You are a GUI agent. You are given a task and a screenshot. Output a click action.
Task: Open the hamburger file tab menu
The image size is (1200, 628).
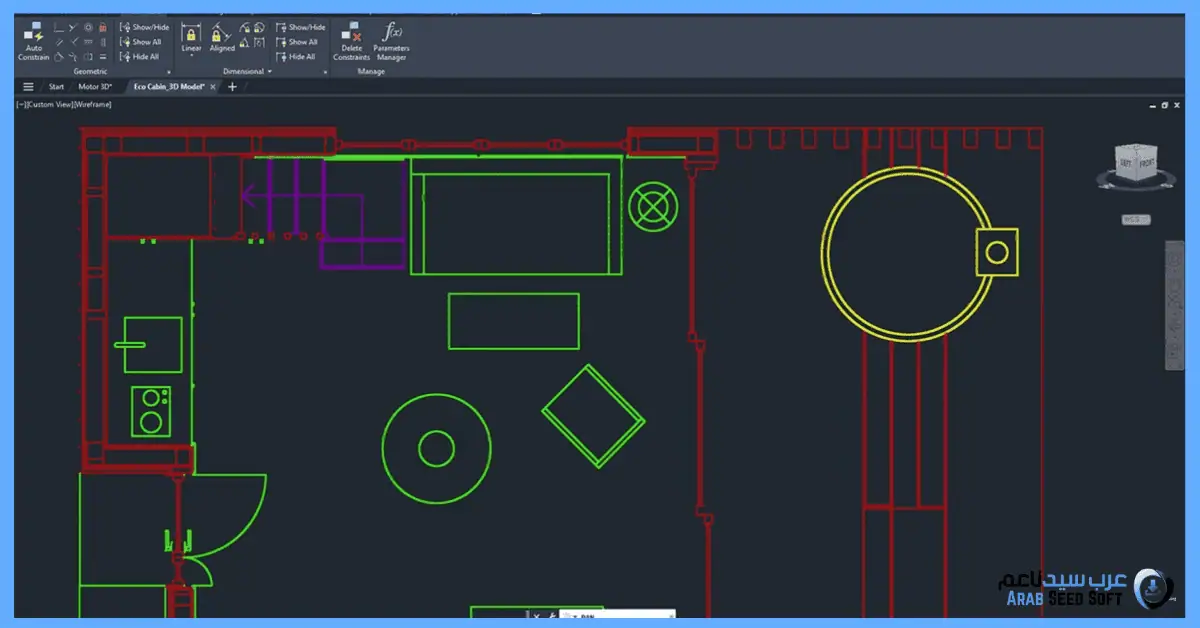(28, 87)
